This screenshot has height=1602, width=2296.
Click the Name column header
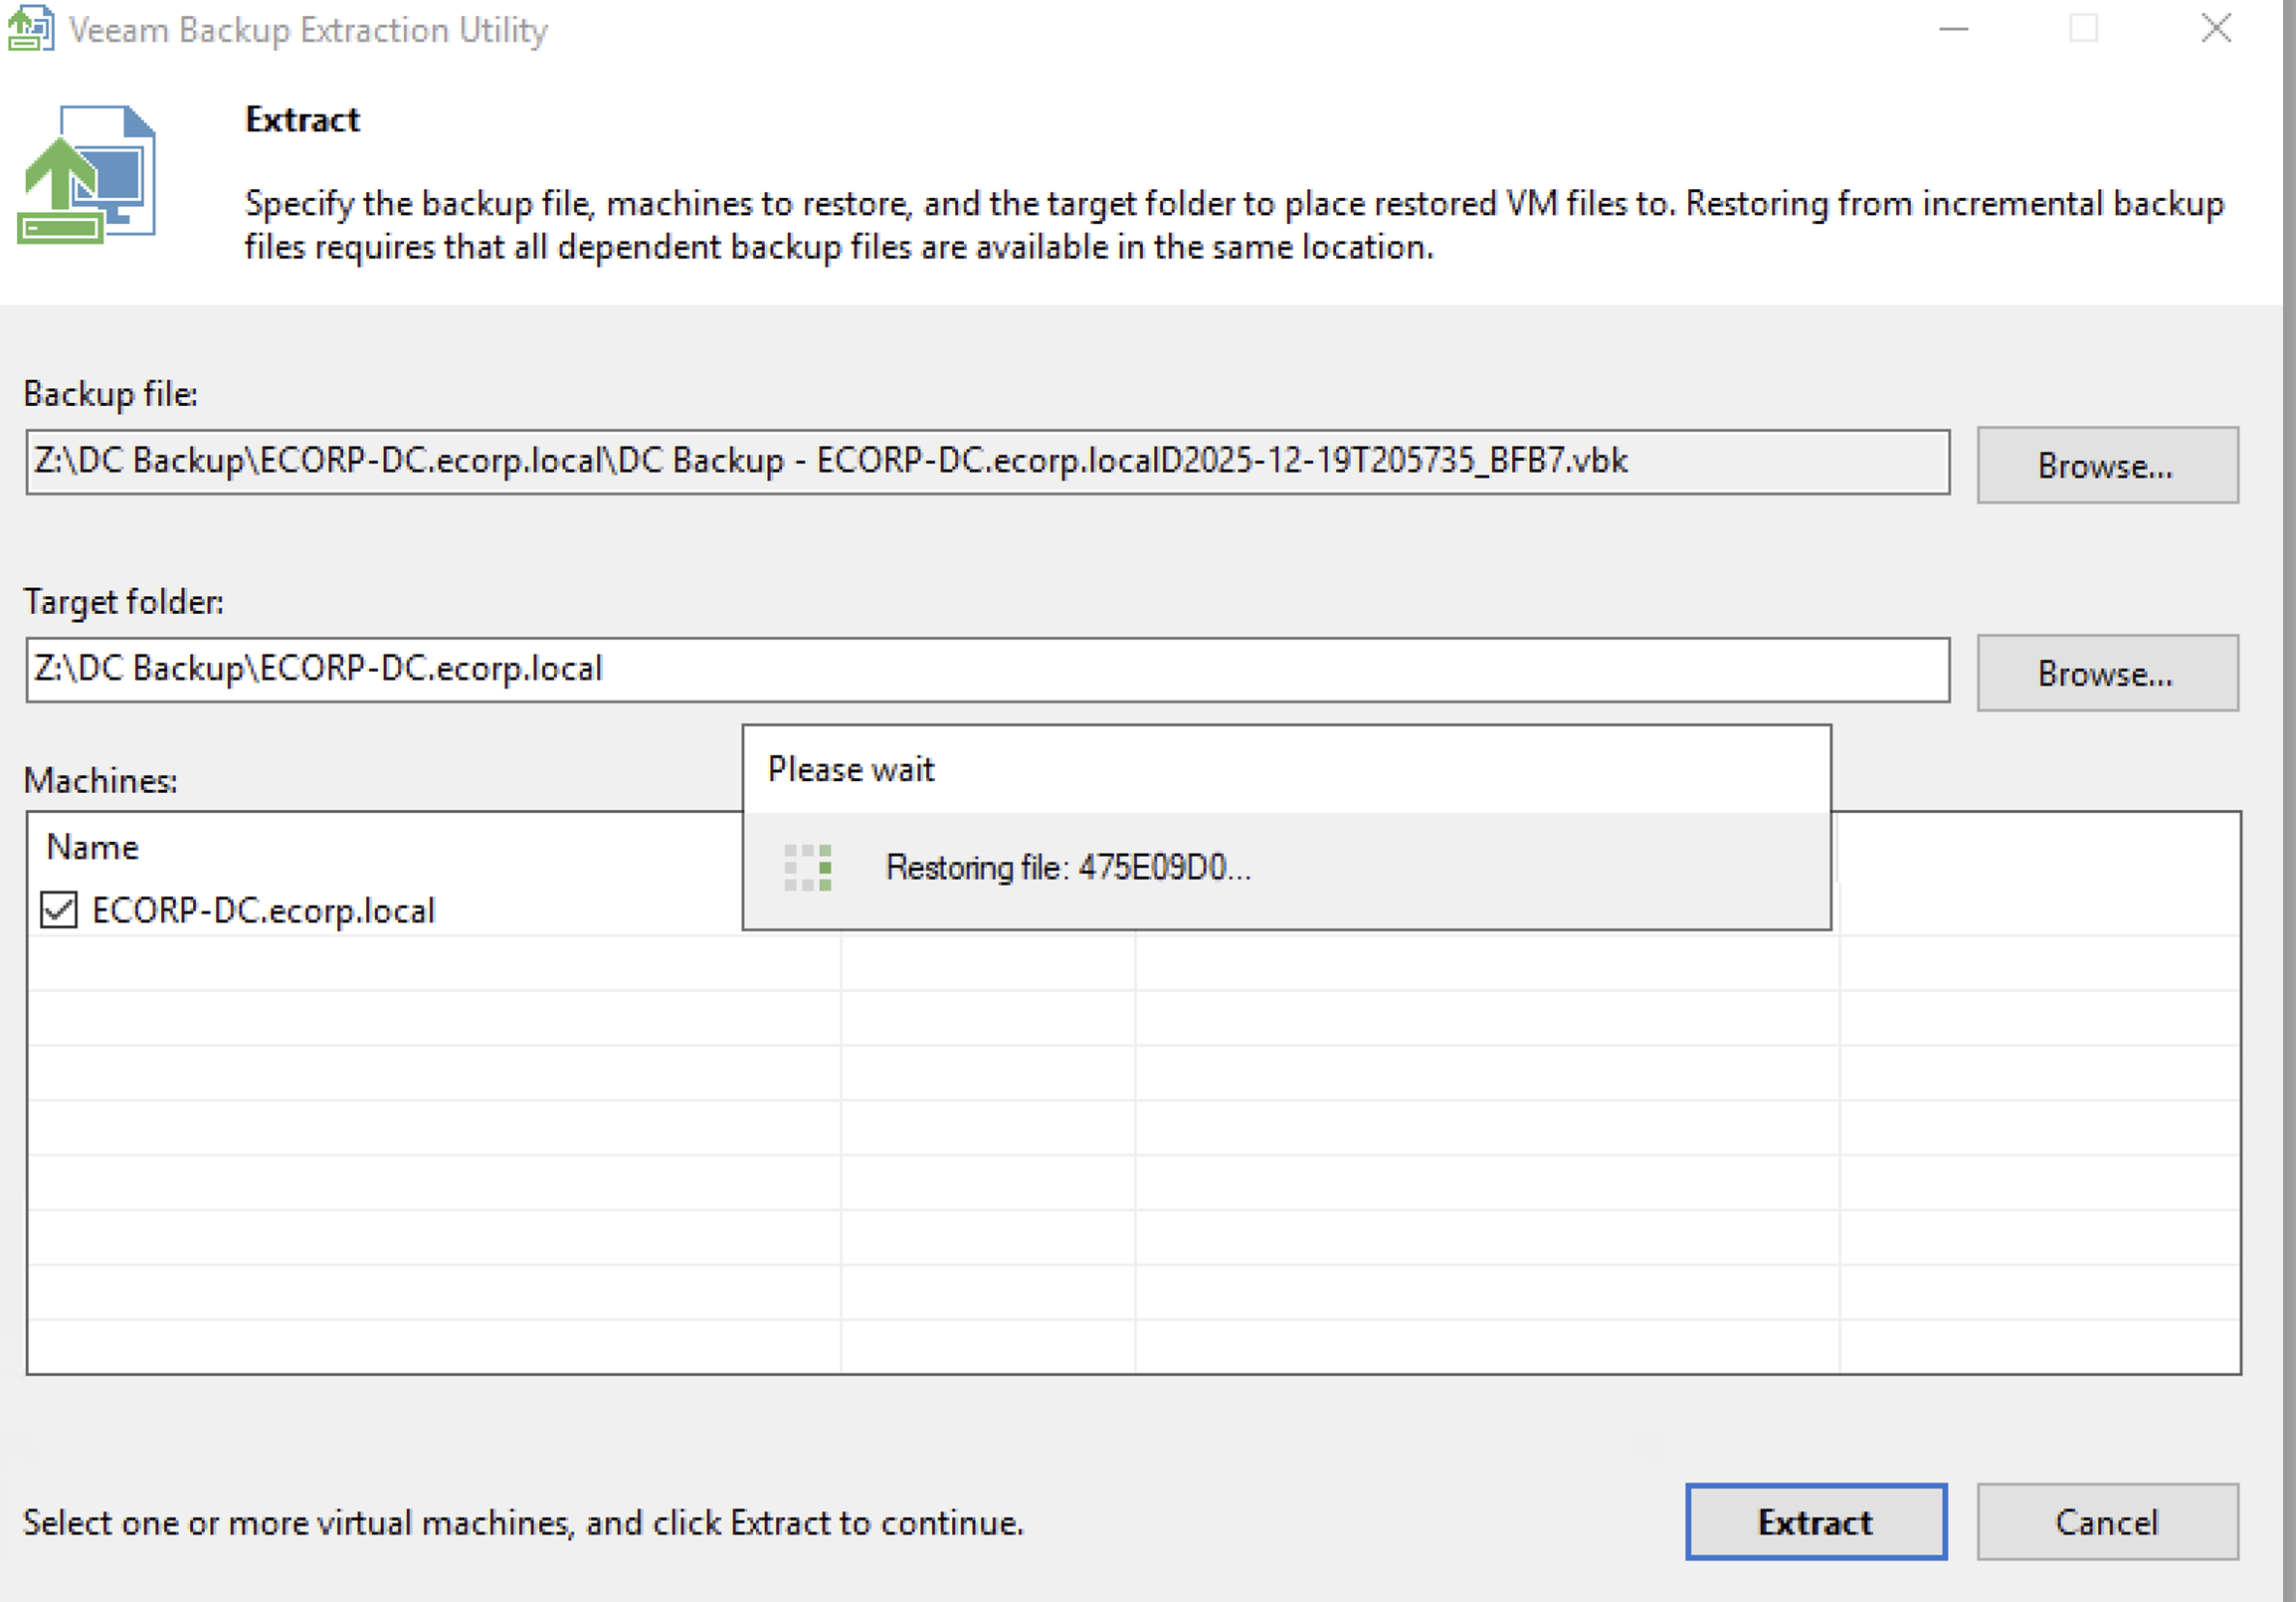[93, 846]
